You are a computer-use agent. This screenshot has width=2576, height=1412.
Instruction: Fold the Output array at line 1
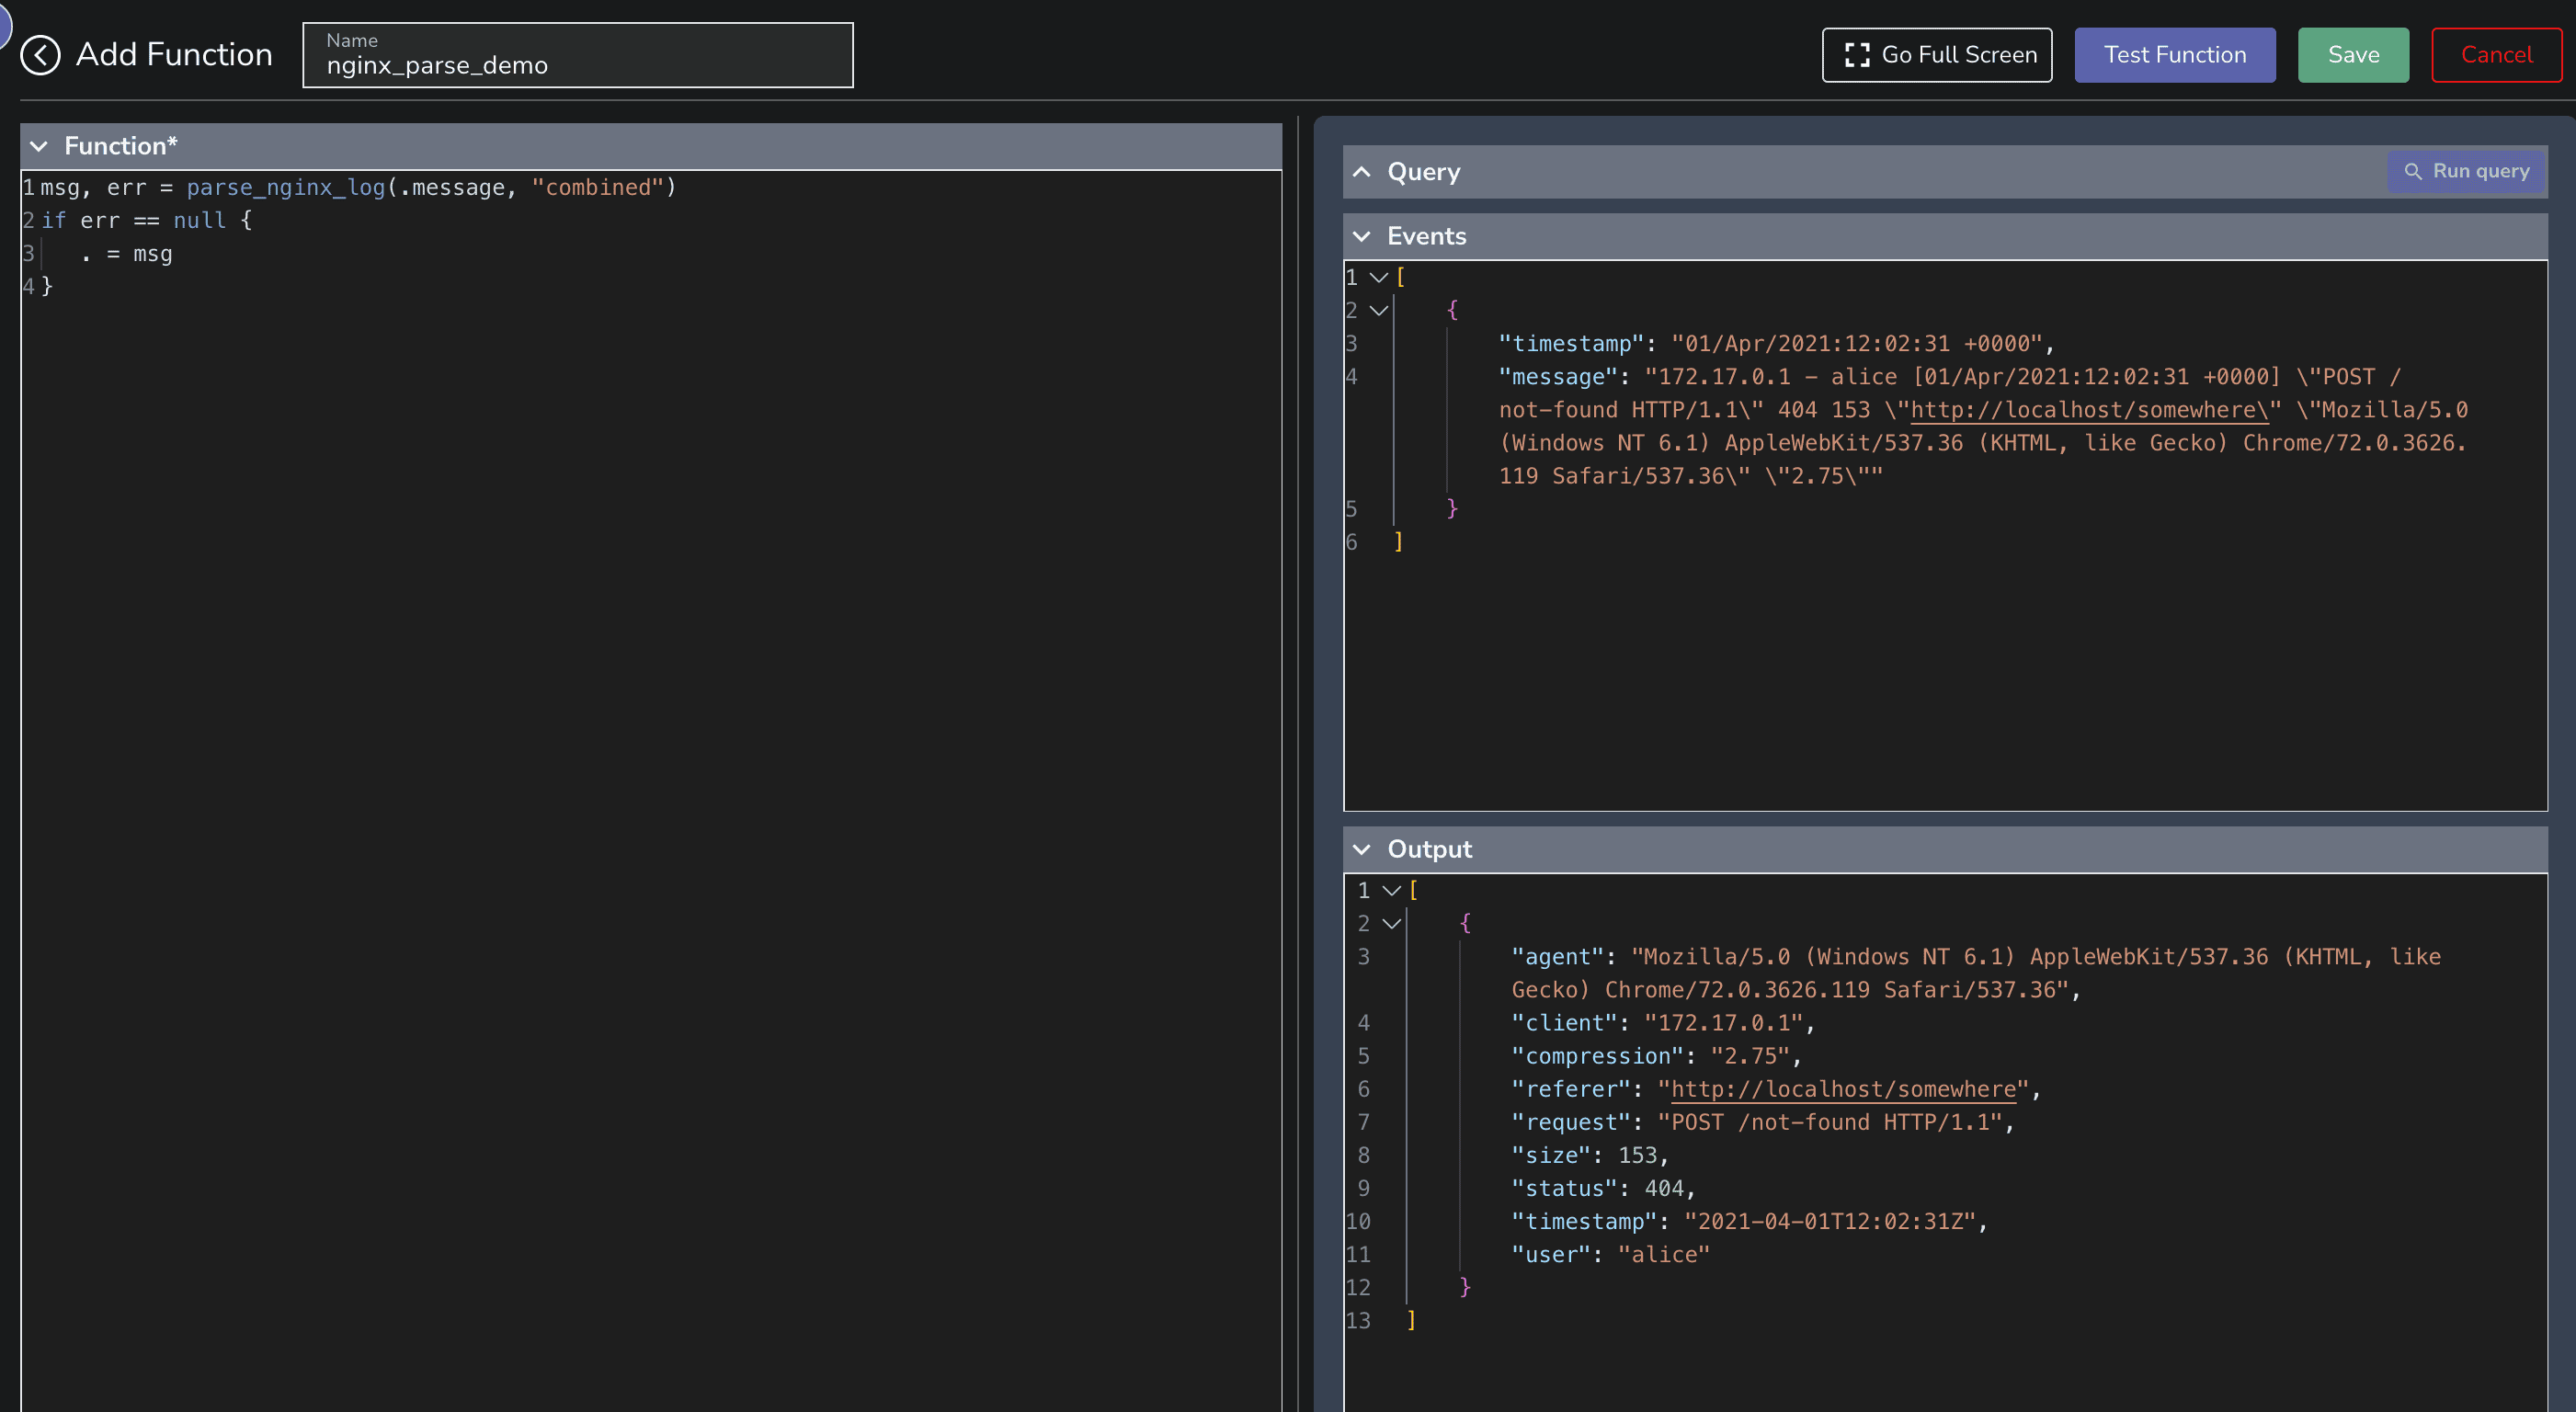pos(1391,890)
